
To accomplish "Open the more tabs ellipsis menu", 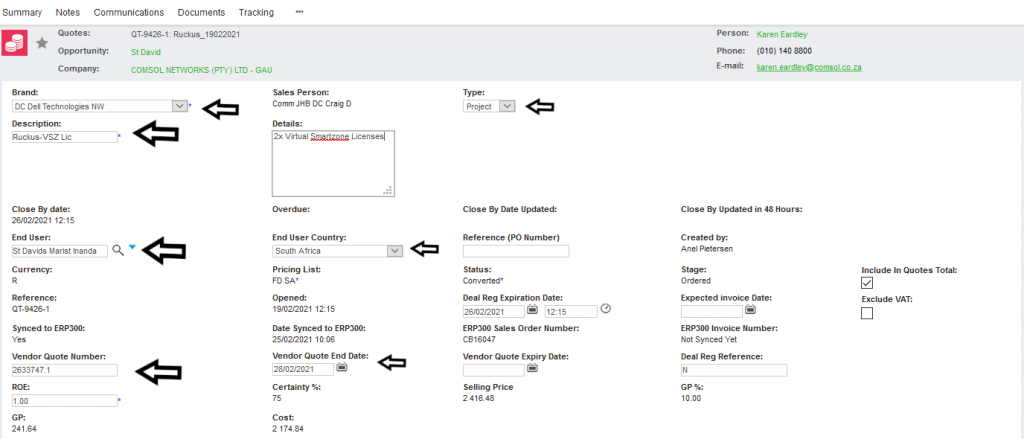I will [299, 12].
